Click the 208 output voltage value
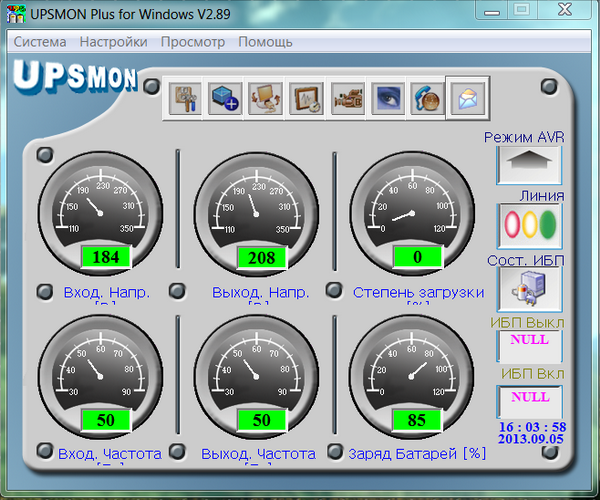The image size is (600, 500). click(262, 258)
